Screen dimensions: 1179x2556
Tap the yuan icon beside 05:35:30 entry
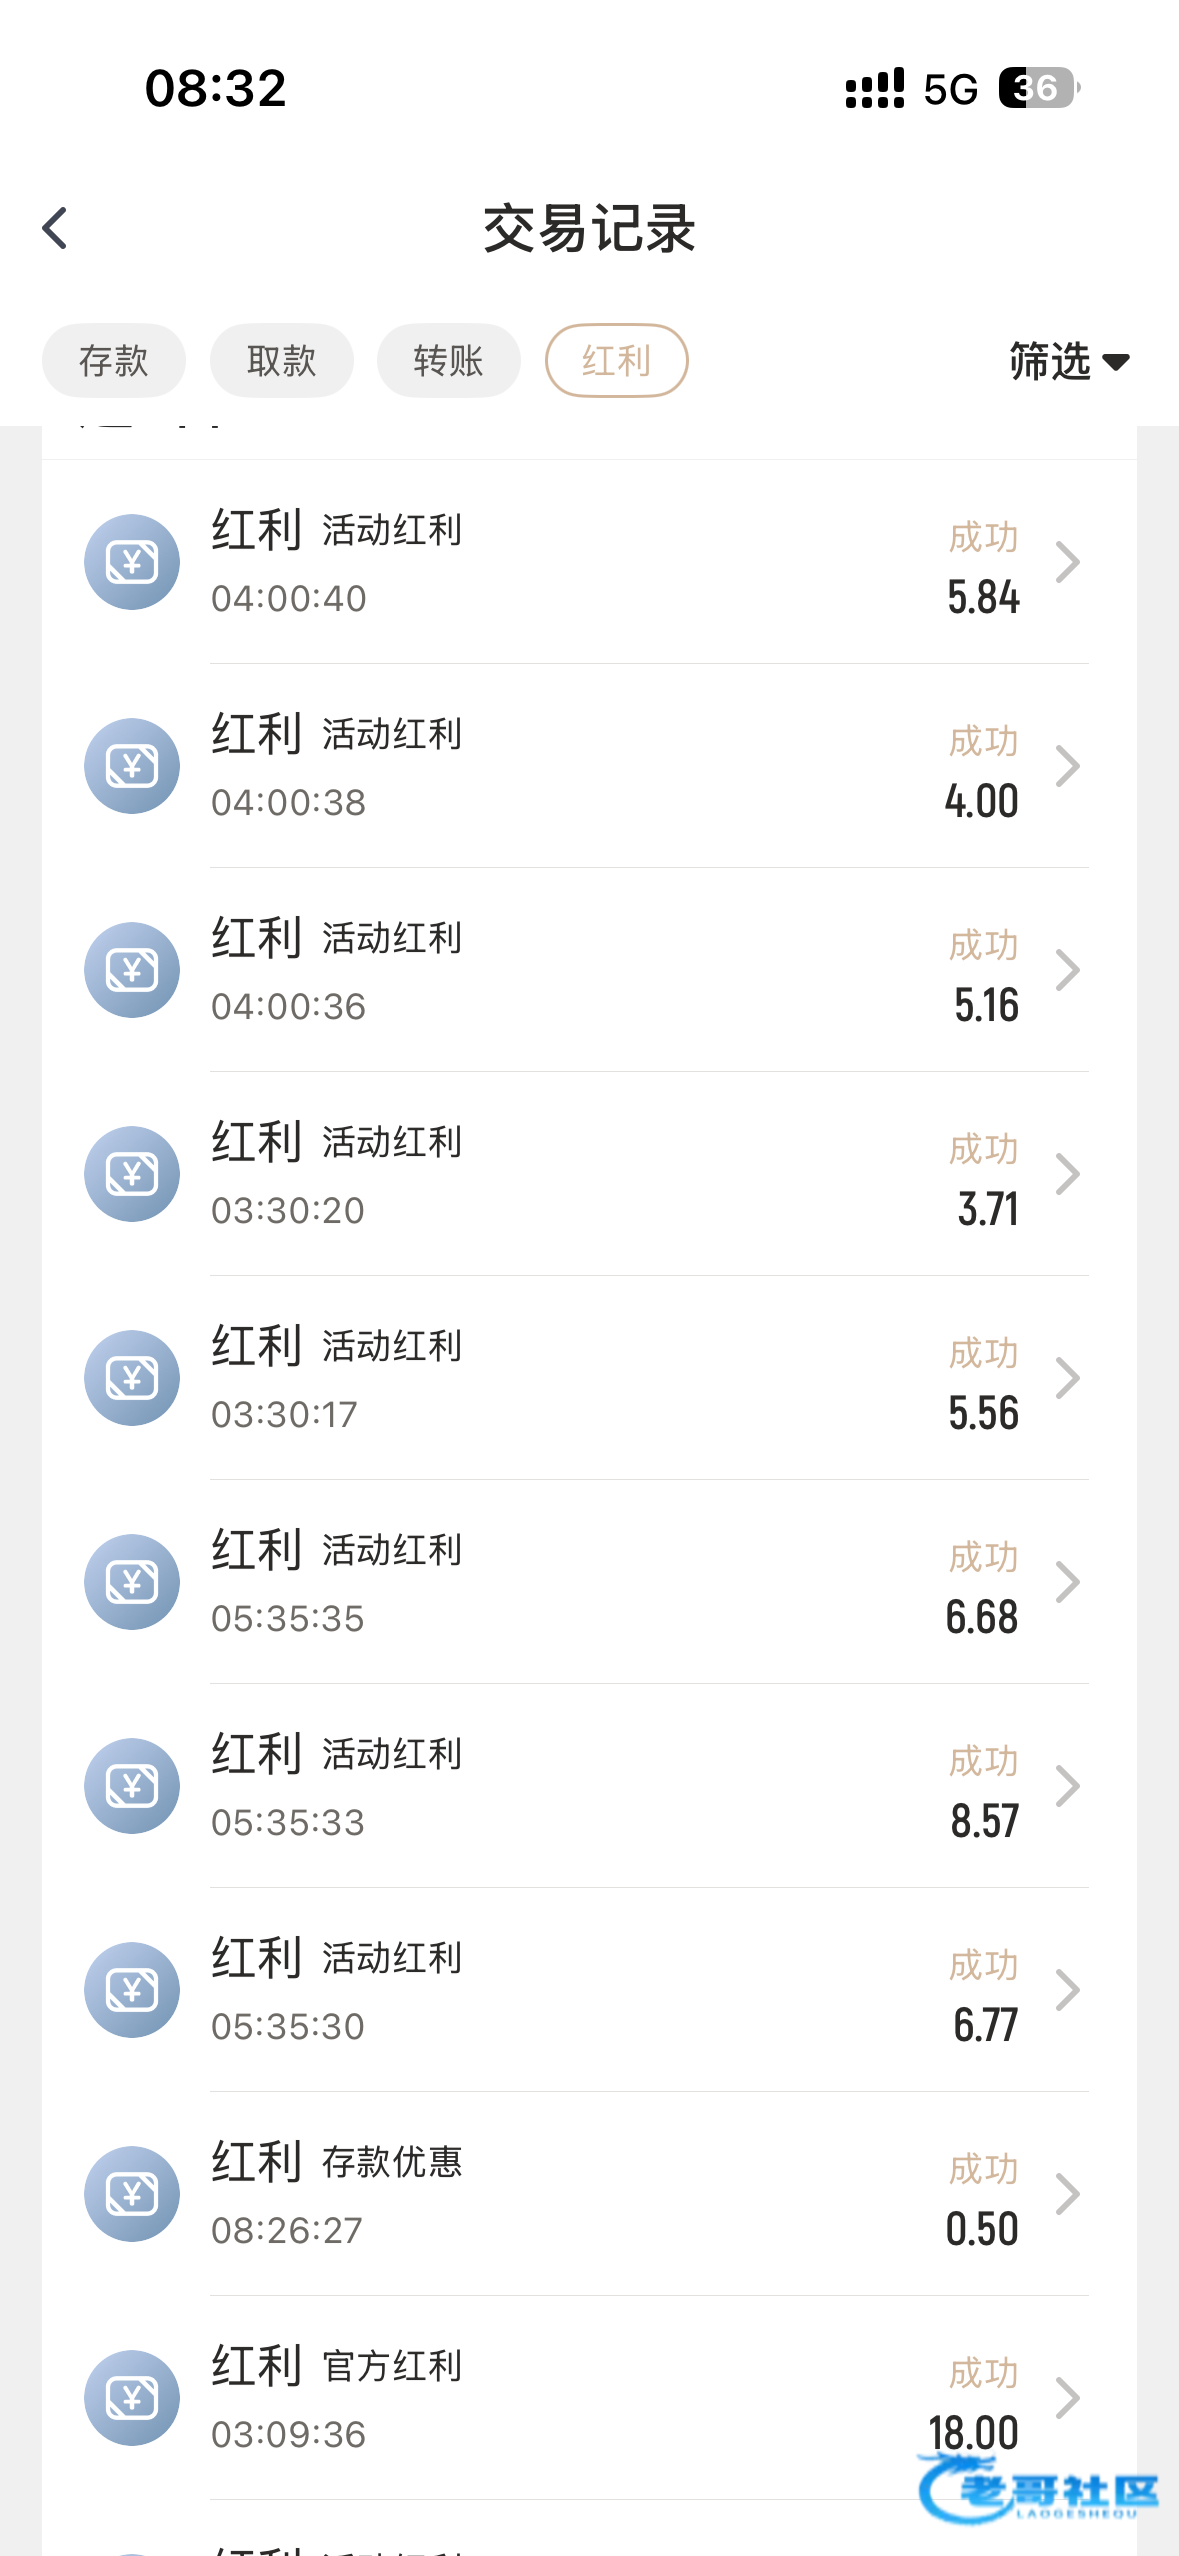tap(132, 1990)
